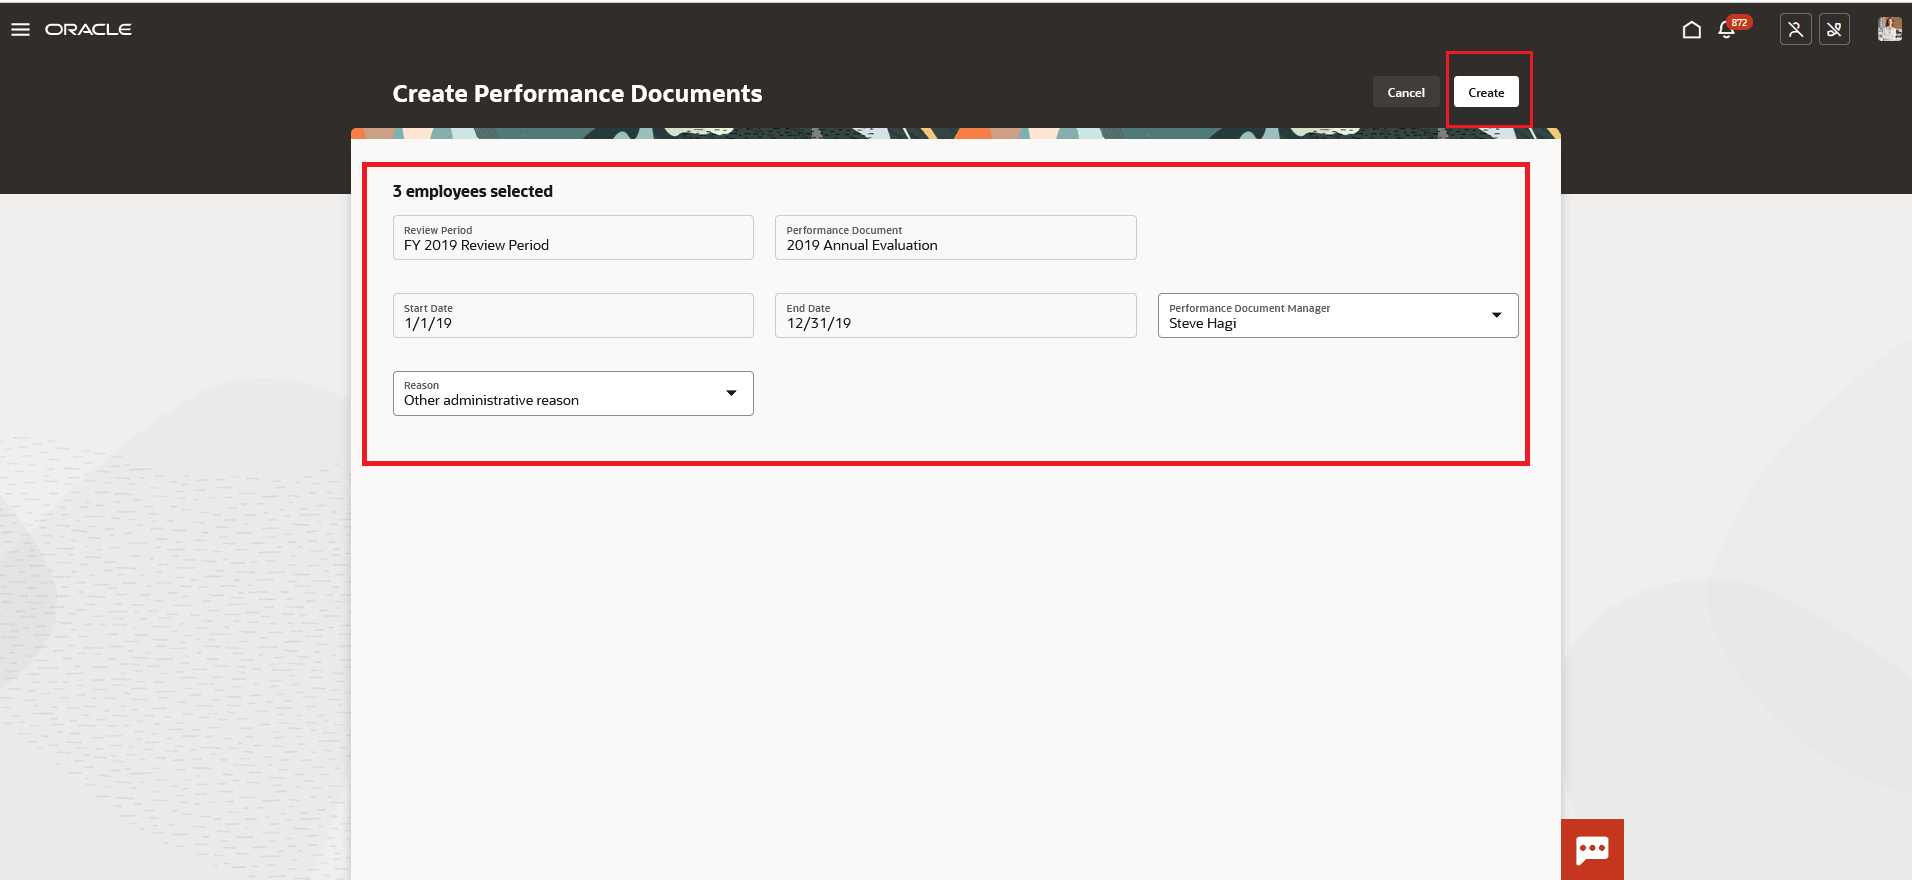Expand the Reason dropdown
The image size is (1912, 880).
[573, 394]
